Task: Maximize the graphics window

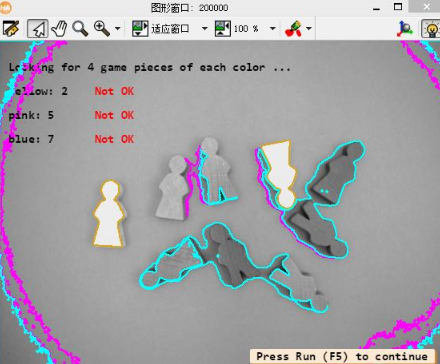Action: click(398, 7)
